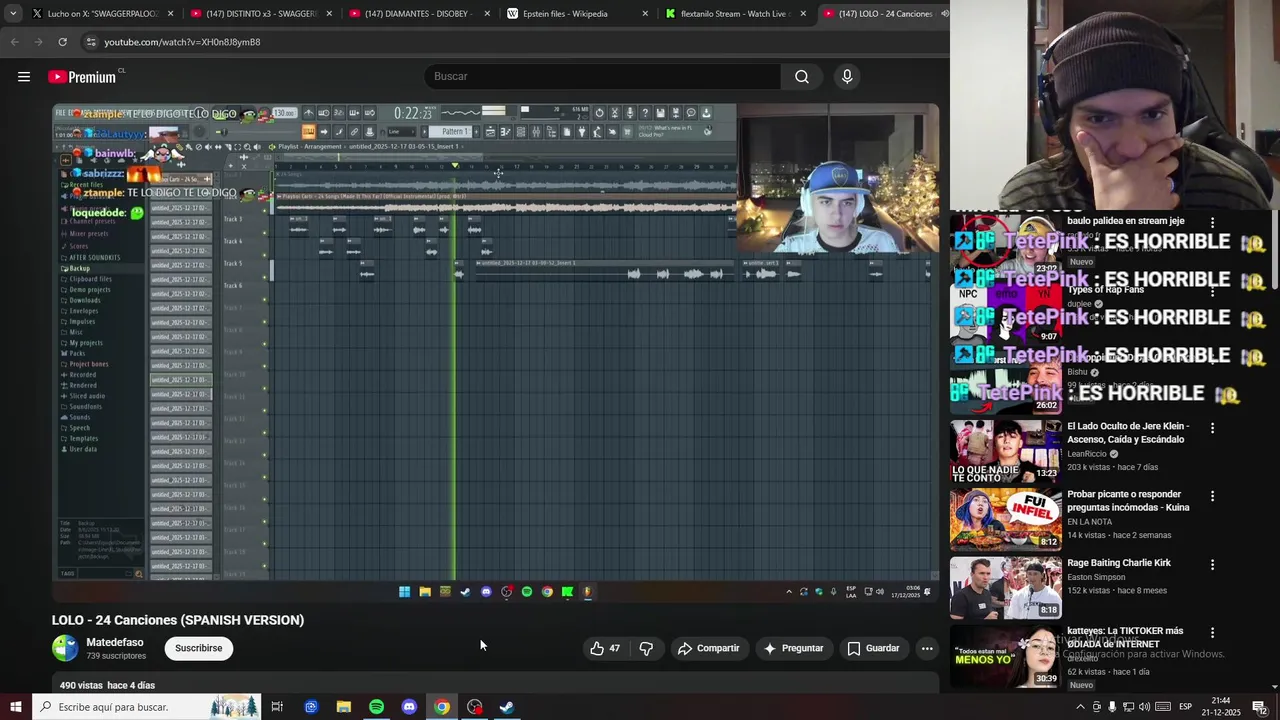Click the Buscar search field
This screenshot has height=720, width=1280.
click(602, 76)
